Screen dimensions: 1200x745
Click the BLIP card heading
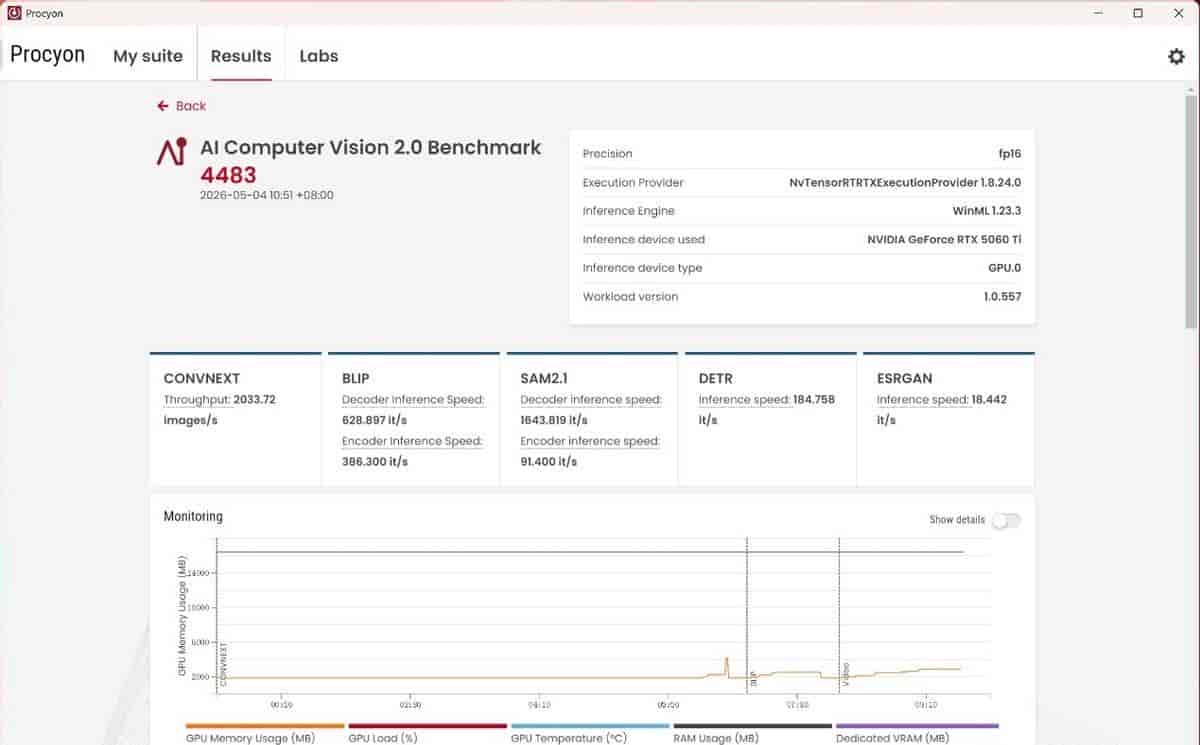pyautogui.click(x=356, y=379)
